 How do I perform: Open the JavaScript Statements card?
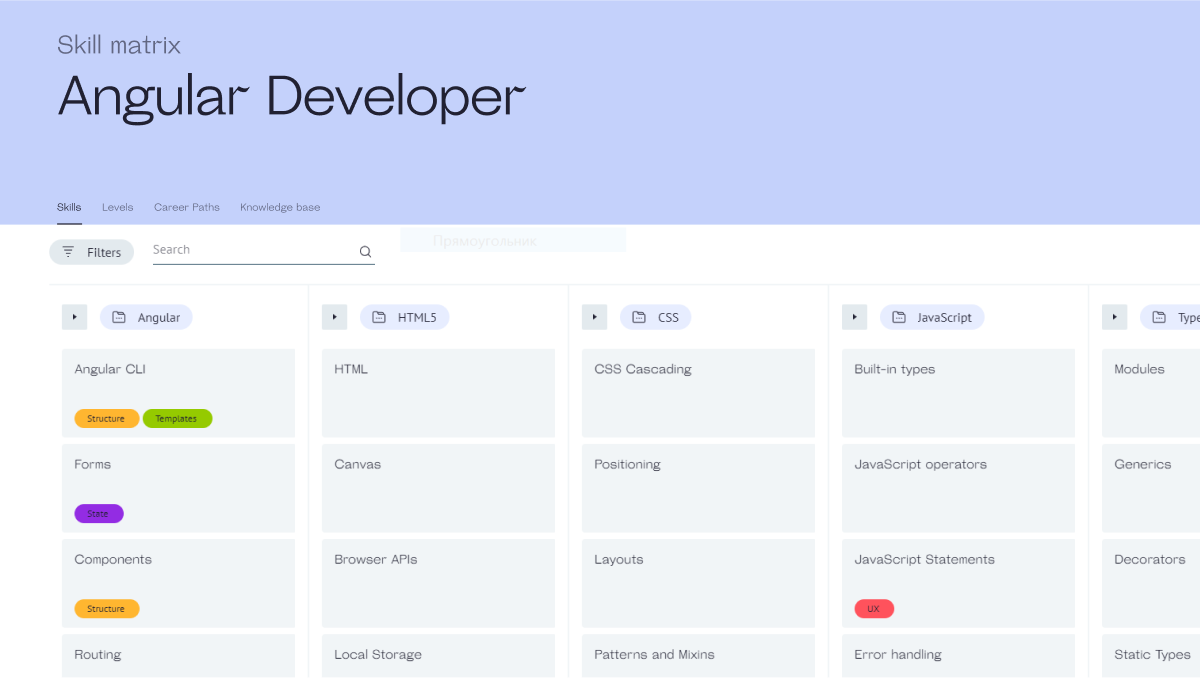[958, 583]
